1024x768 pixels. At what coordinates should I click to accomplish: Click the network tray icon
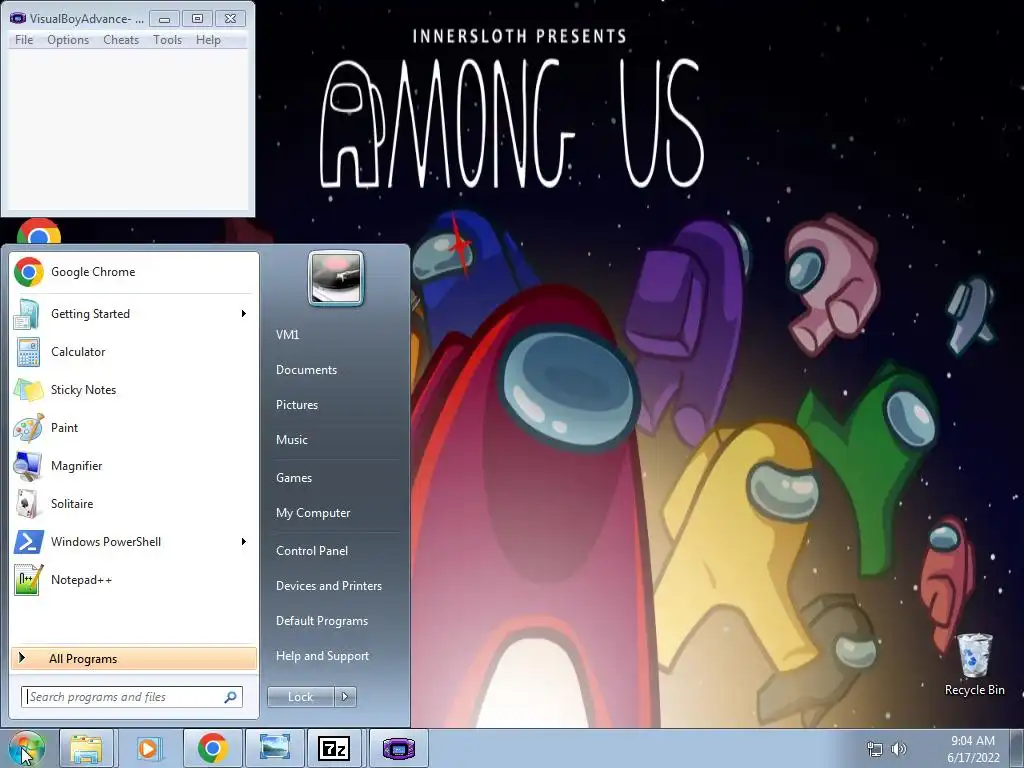coord(874,749)
